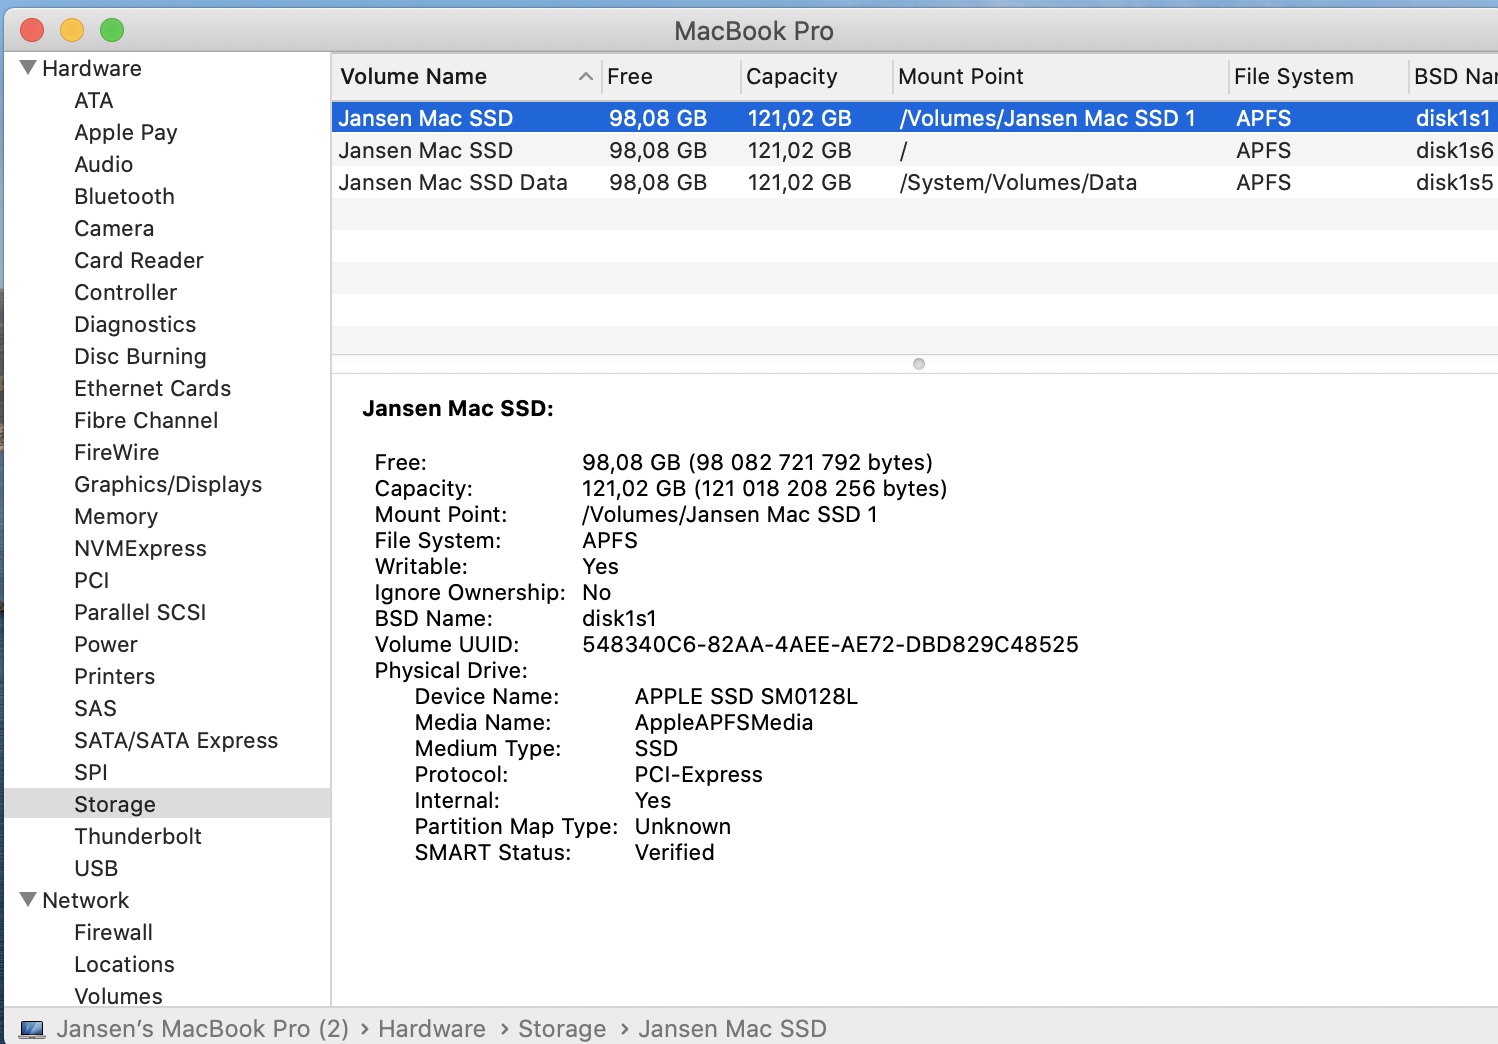Click the Mount Point column header

click(x=1060, y=77)
